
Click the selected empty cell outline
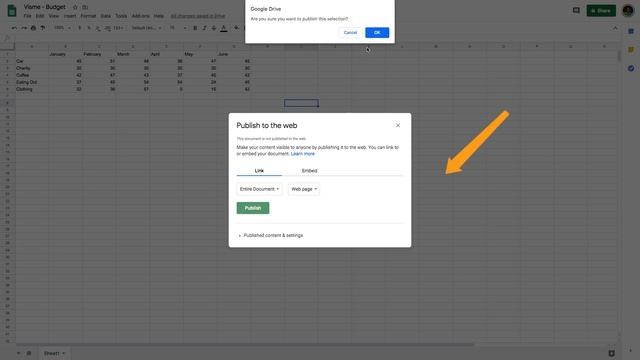[301, 103]
